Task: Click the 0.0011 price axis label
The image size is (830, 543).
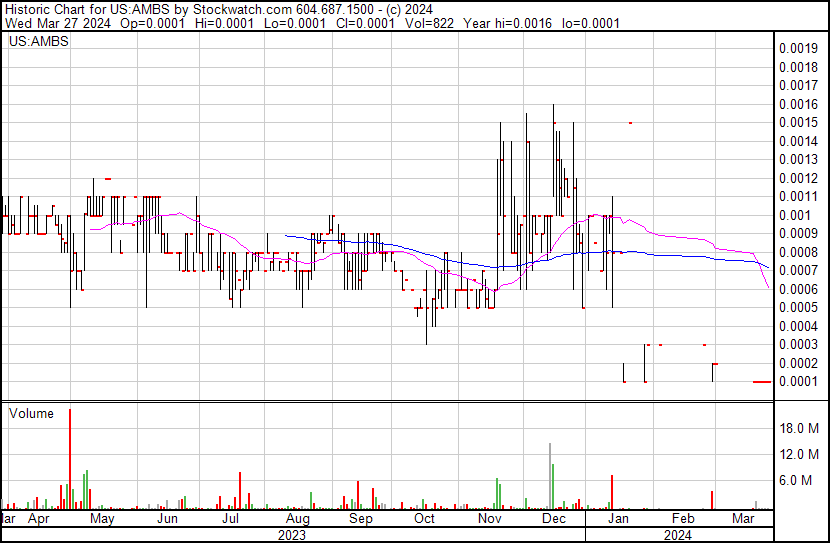Action: [x=798, y=197]
